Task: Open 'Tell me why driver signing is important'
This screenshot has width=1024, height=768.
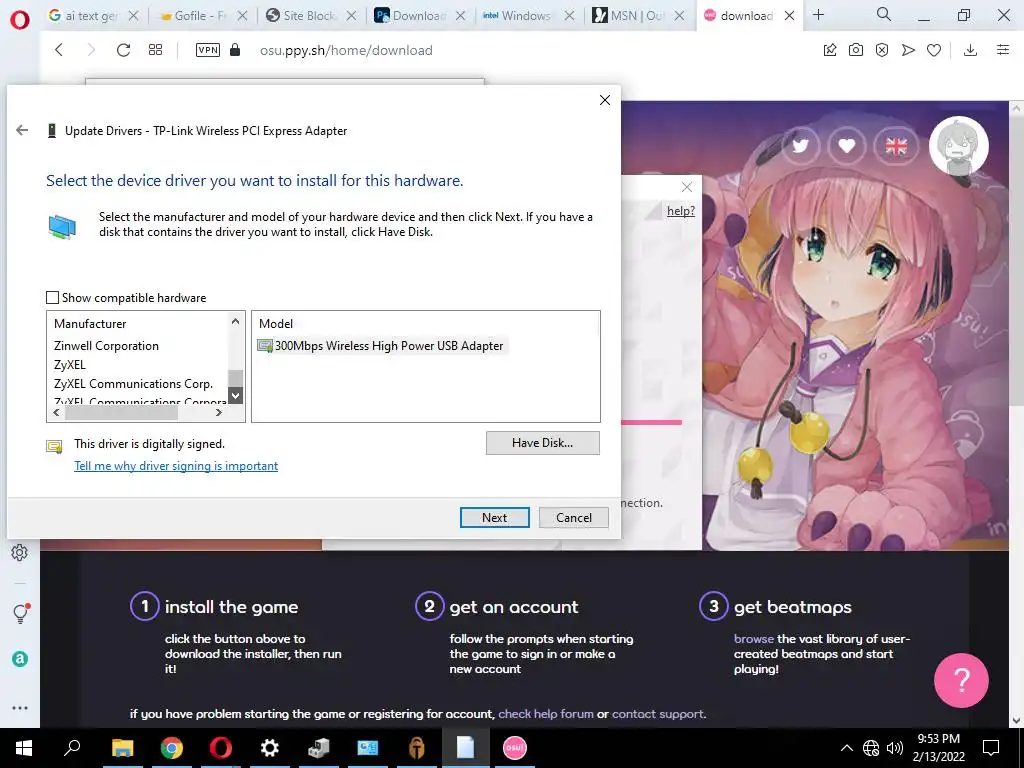Action: coord(176,466)
